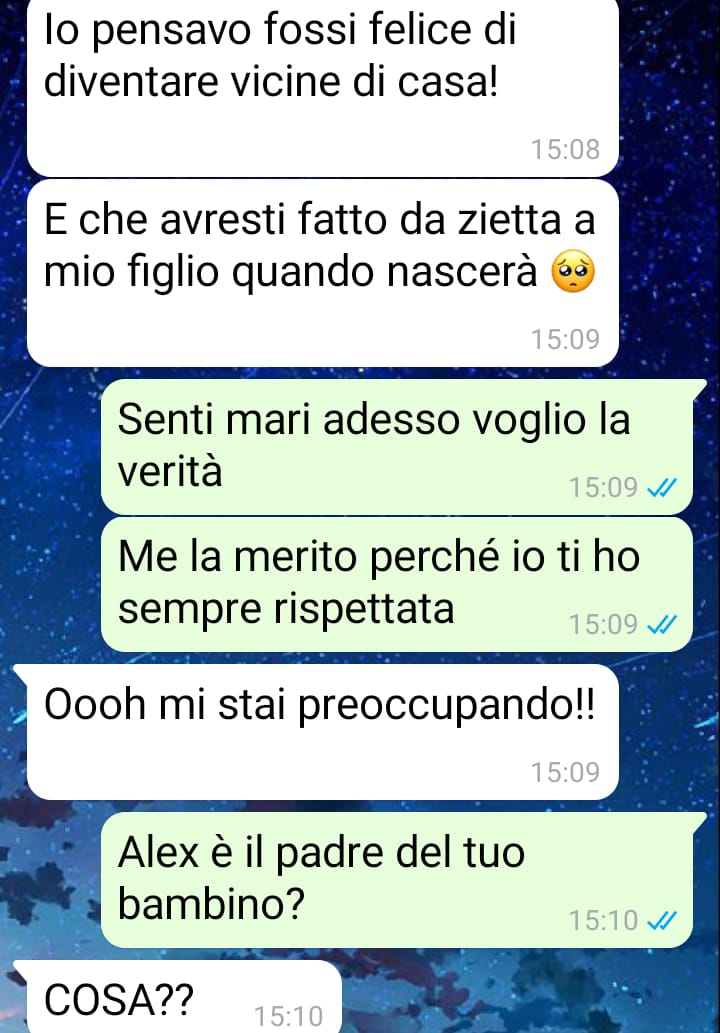Click 15:10 timestamp next to 'COSA??'
This screenshot has height=1033, width=720.
tap(289, 1016)
